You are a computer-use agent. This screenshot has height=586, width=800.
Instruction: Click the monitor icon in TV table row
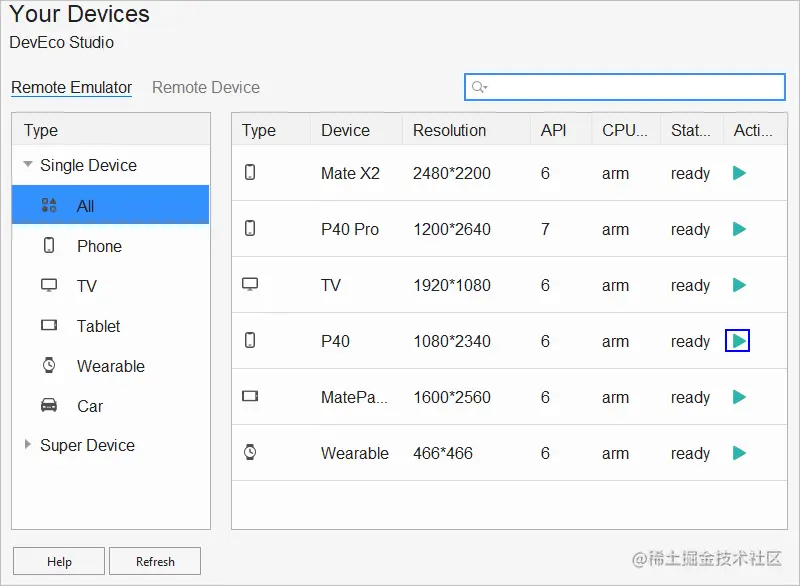250,284
